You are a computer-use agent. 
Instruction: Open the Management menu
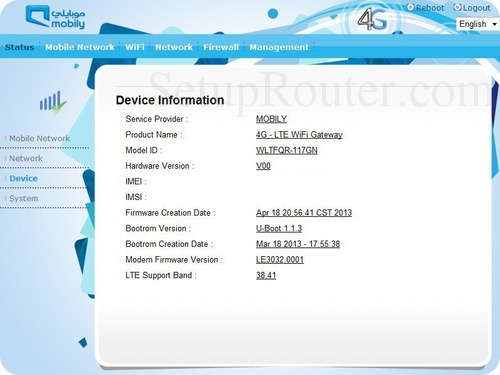click(x=279, y=47)
